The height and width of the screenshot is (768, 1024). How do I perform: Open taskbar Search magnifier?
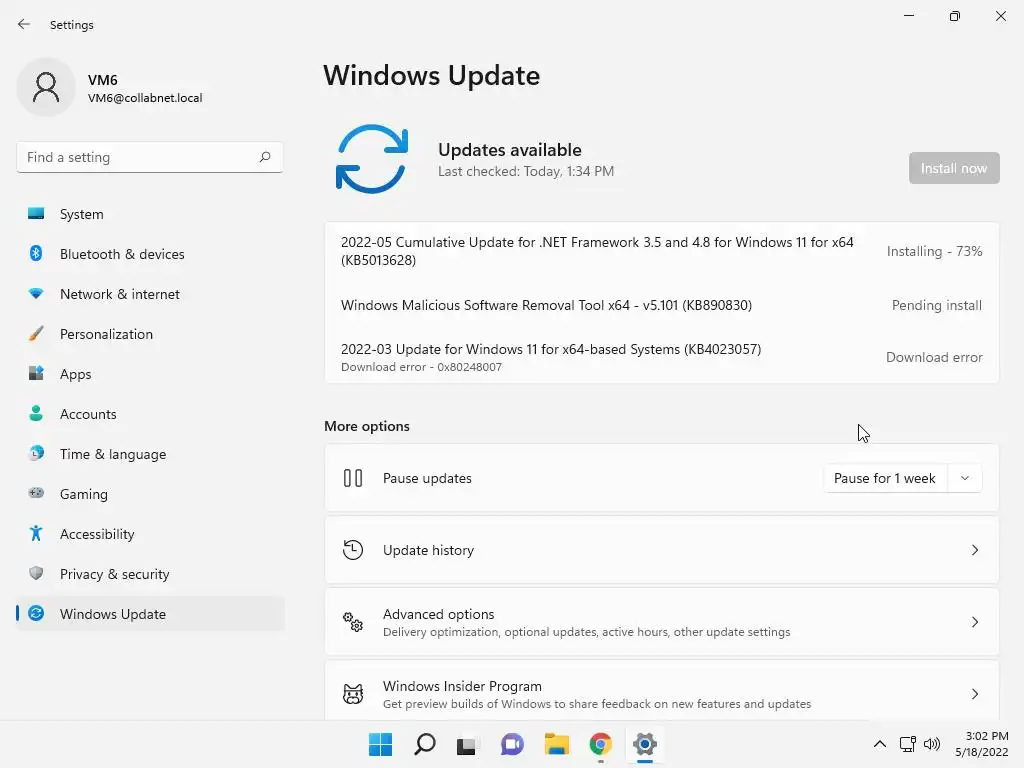pos(424,744)
